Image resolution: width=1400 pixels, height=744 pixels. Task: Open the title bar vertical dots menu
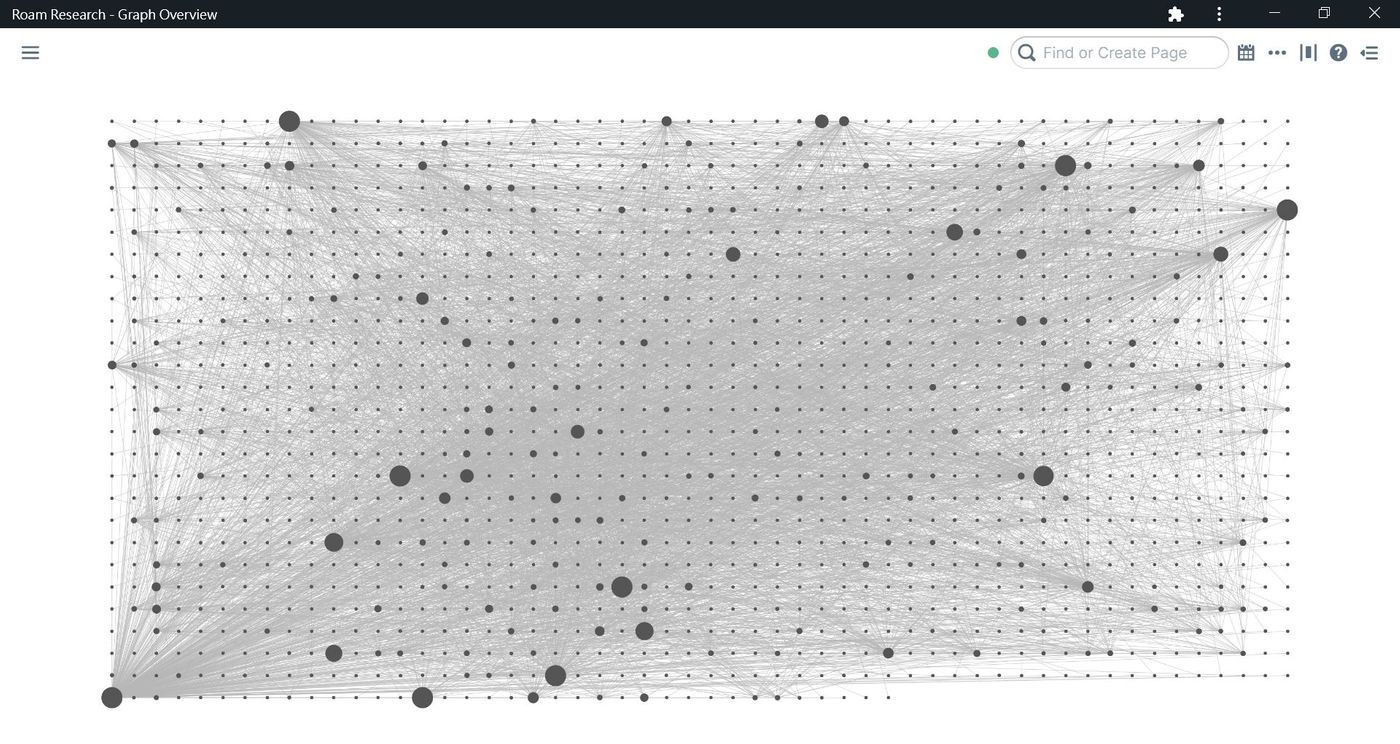coord(1219,14)
